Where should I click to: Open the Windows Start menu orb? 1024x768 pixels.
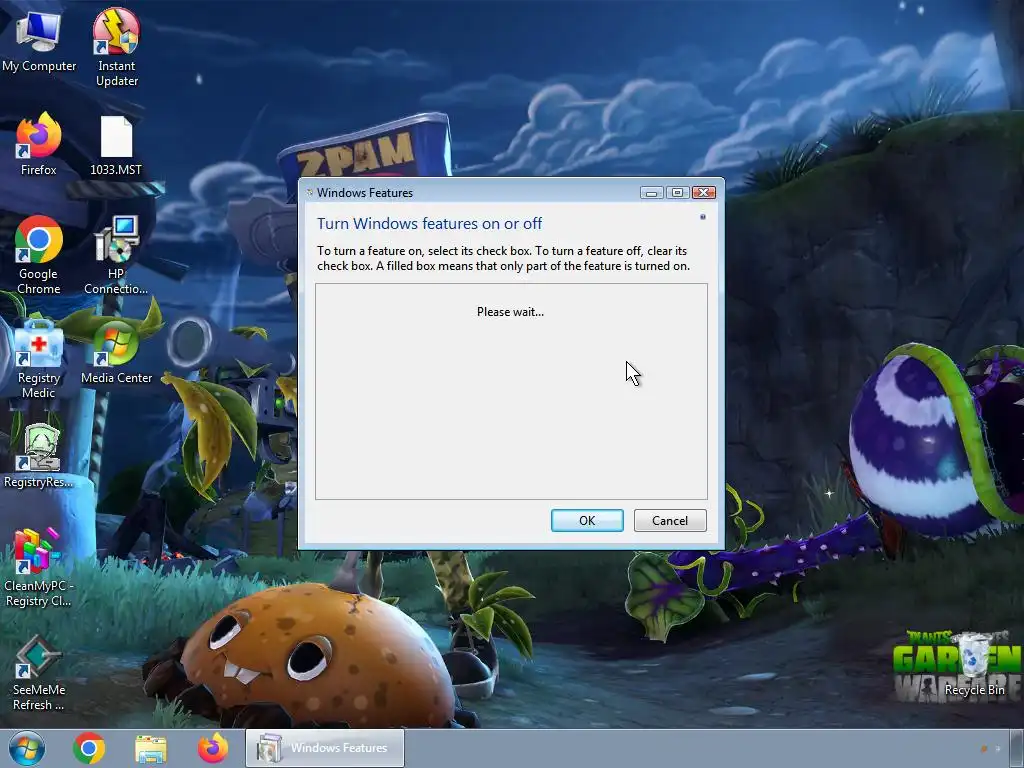27,748
